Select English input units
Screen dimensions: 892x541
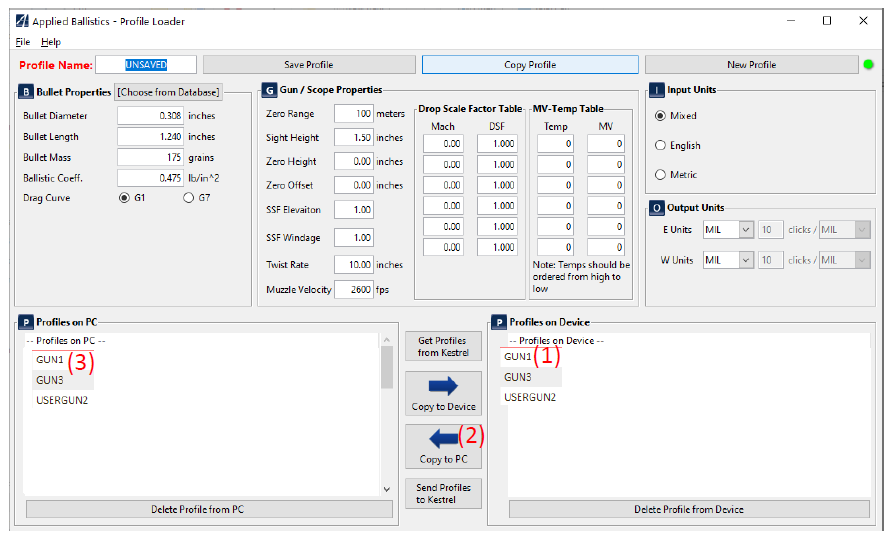(660, 145)
